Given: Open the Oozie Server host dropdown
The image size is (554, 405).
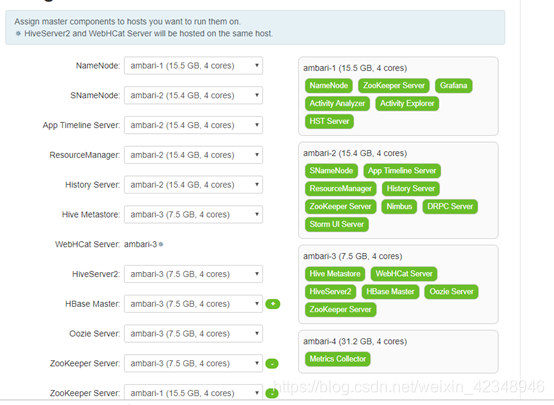Looking at the screenshot, I should [x=193, y=334].
